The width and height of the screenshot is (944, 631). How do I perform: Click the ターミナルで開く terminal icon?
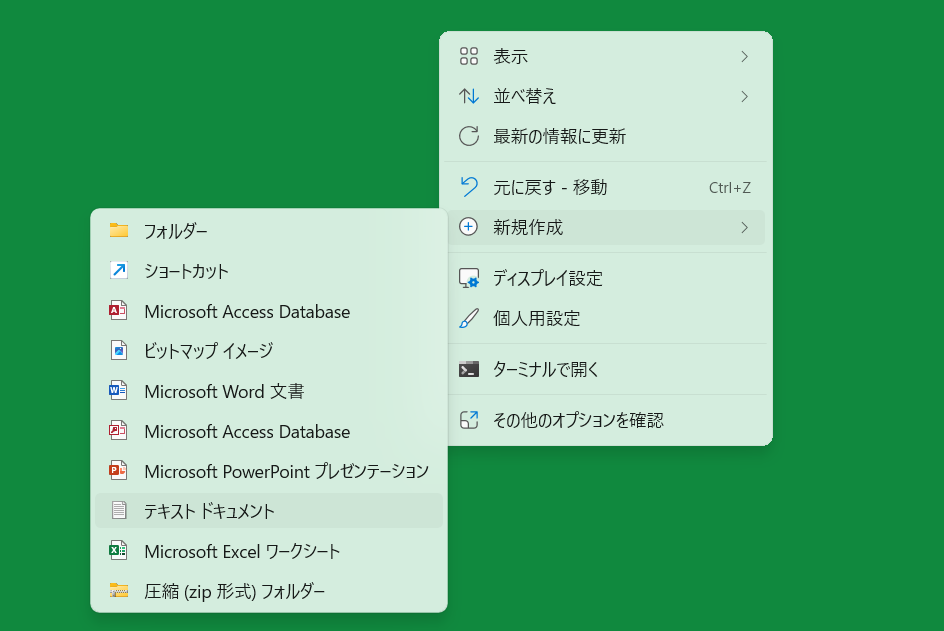click(468, 369)
